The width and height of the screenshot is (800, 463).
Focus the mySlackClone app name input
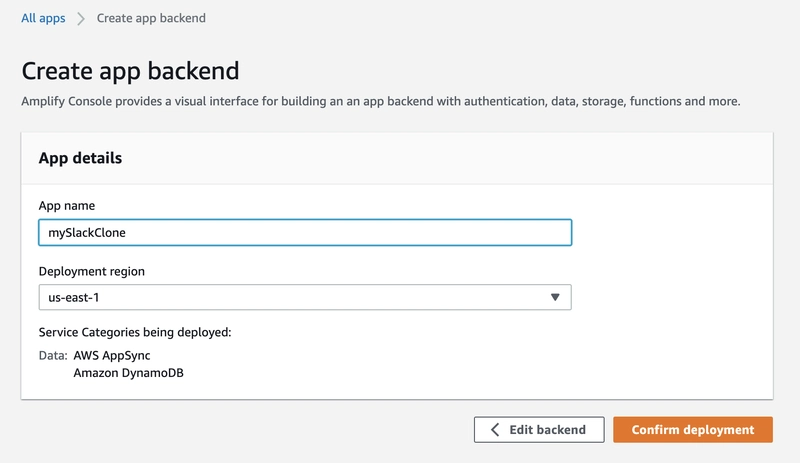[300, 232]
